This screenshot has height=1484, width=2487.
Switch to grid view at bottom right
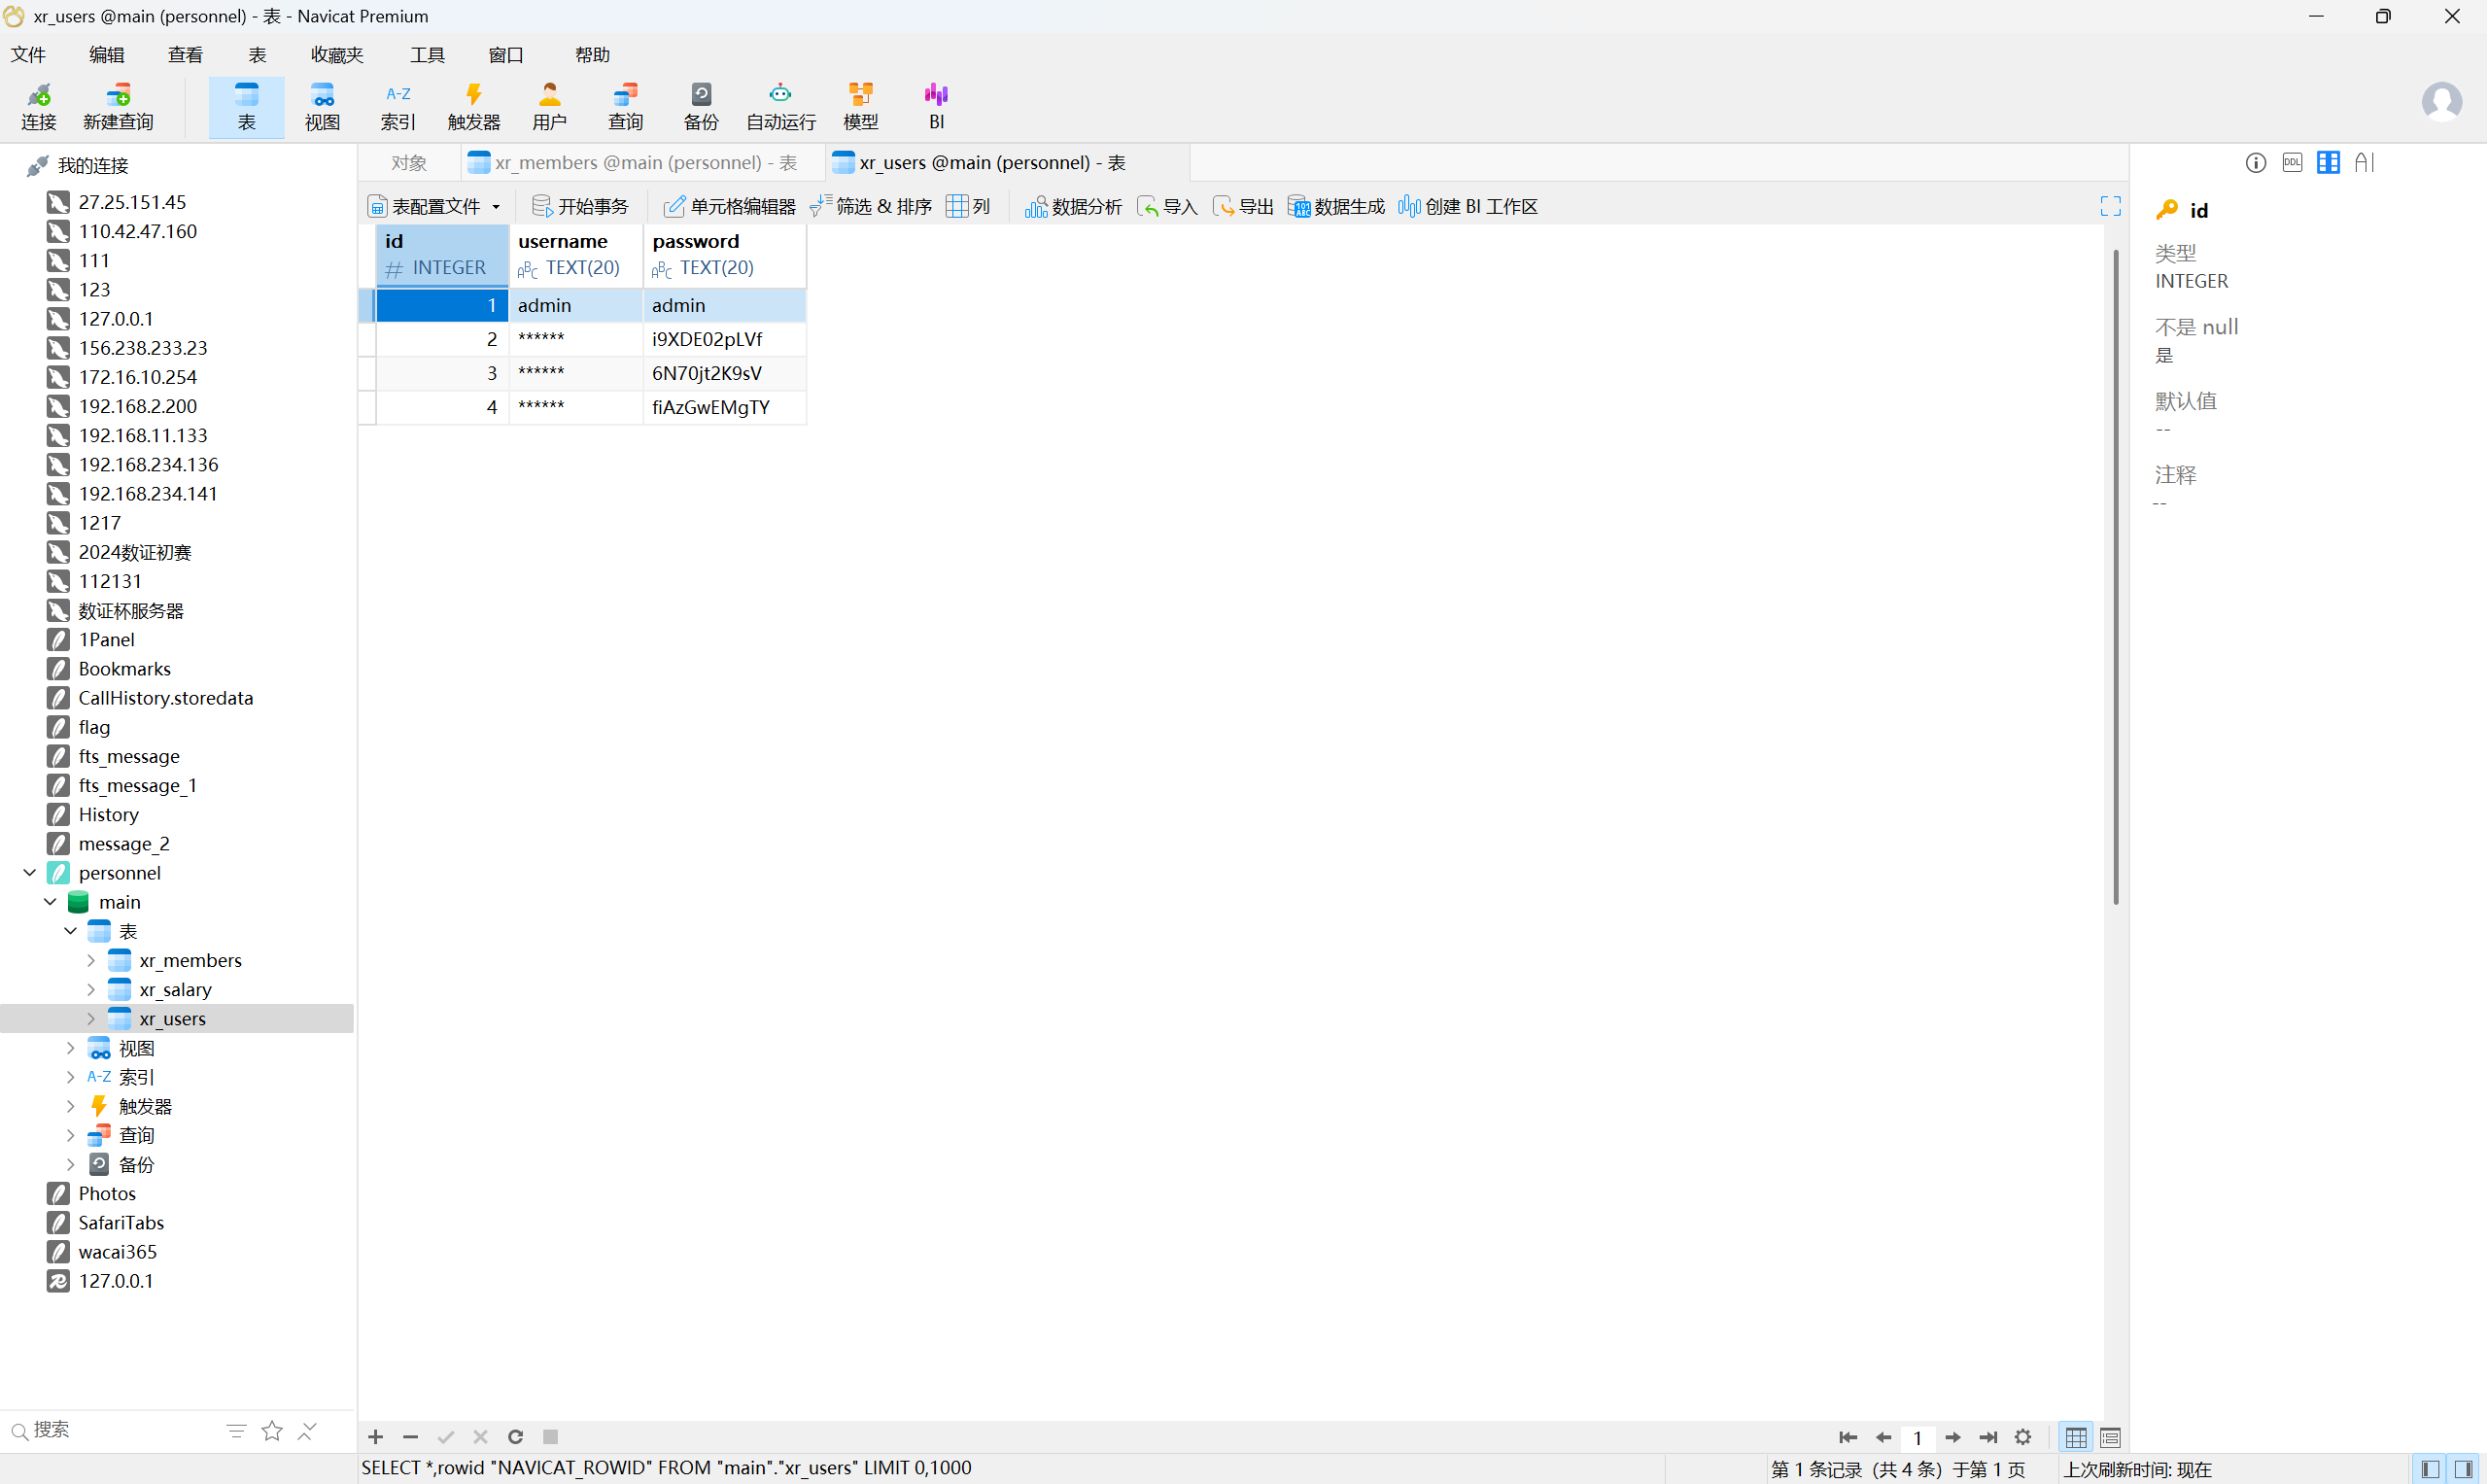coord(2076,1438)
